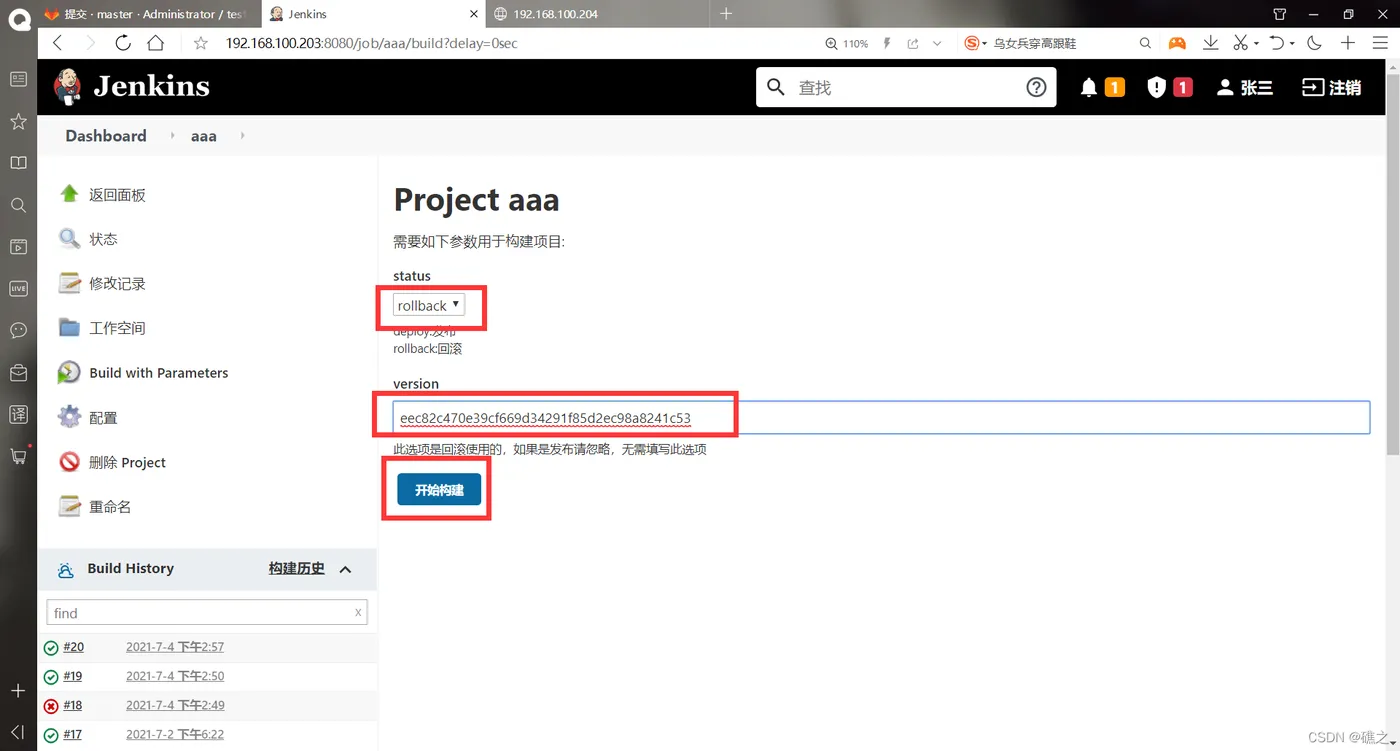Screen dimensions: 1400x751
Task: Click the failed status icon of build #18
Action: (51, 706)
